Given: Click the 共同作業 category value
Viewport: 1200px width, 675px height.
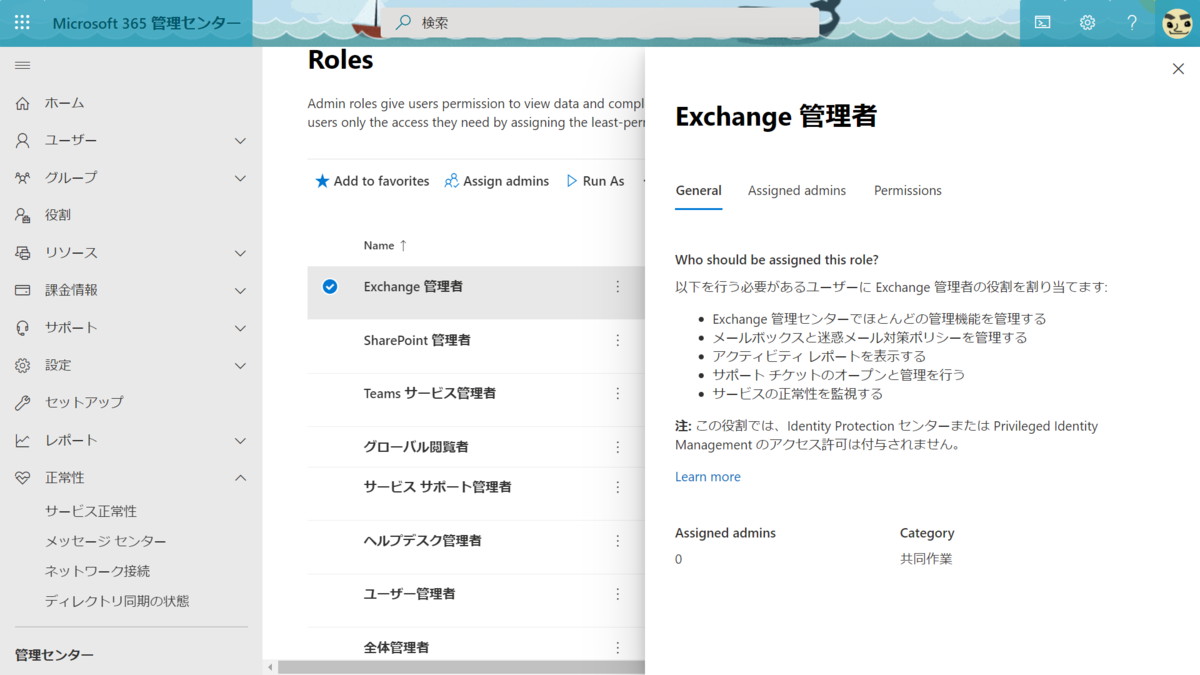Looking at the screenshot, I should click(926, 559).
